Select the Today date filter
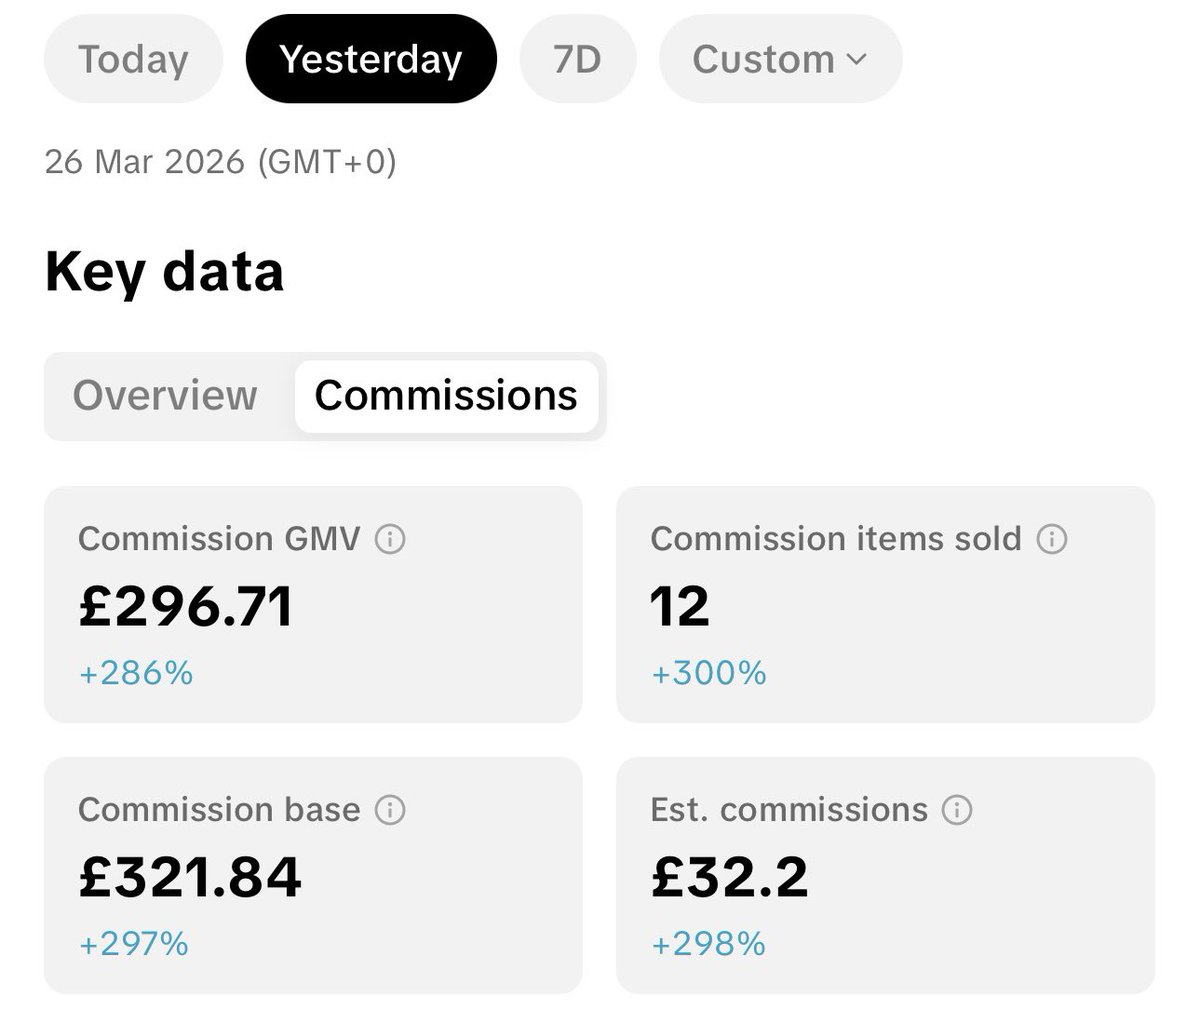 [x=133, y=60]
